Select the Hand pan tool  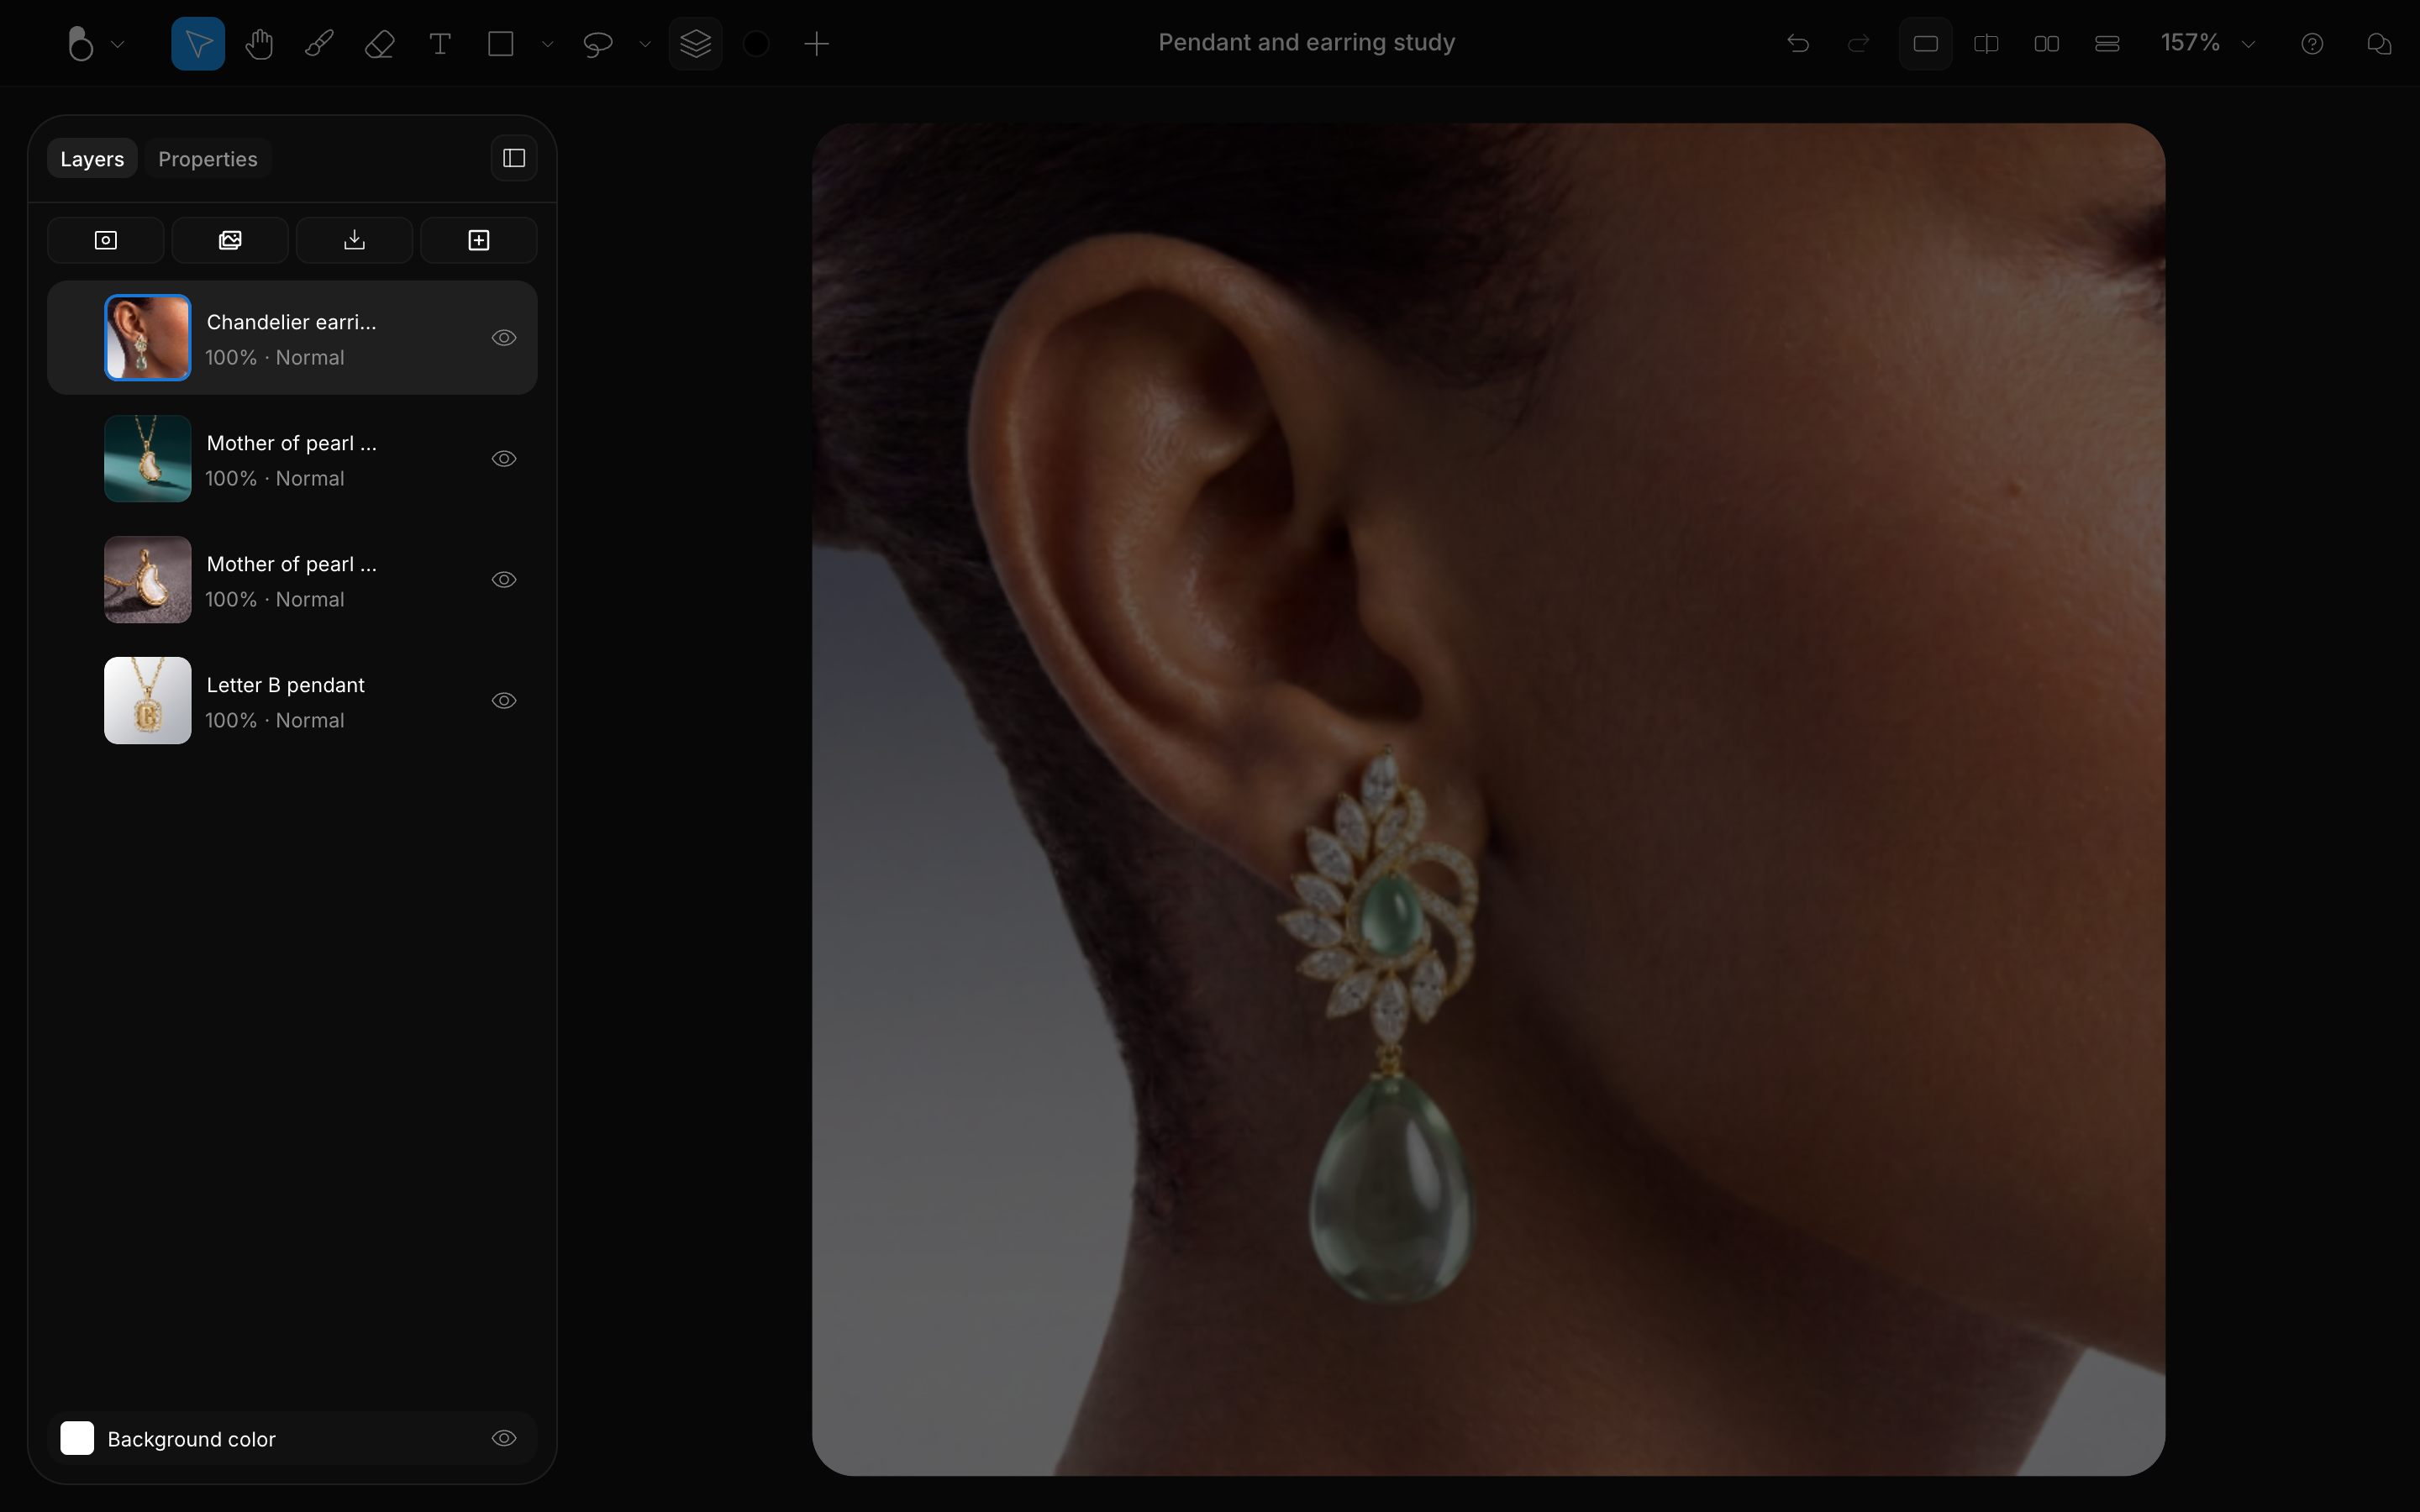click(x=259, y=44)
